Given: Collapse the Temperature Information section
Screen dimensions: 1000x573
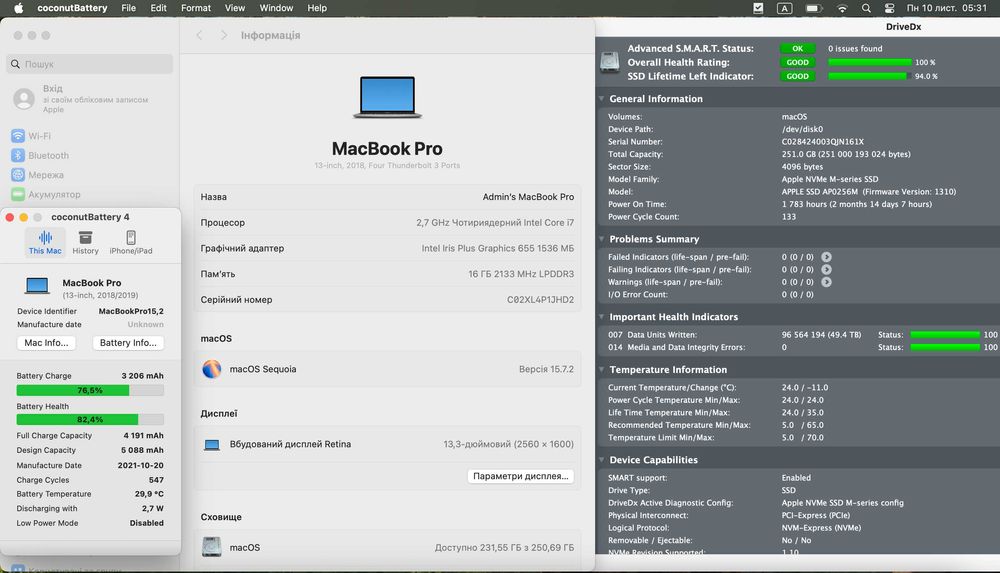Looking at the screenshot, I should tap(601, 369).
